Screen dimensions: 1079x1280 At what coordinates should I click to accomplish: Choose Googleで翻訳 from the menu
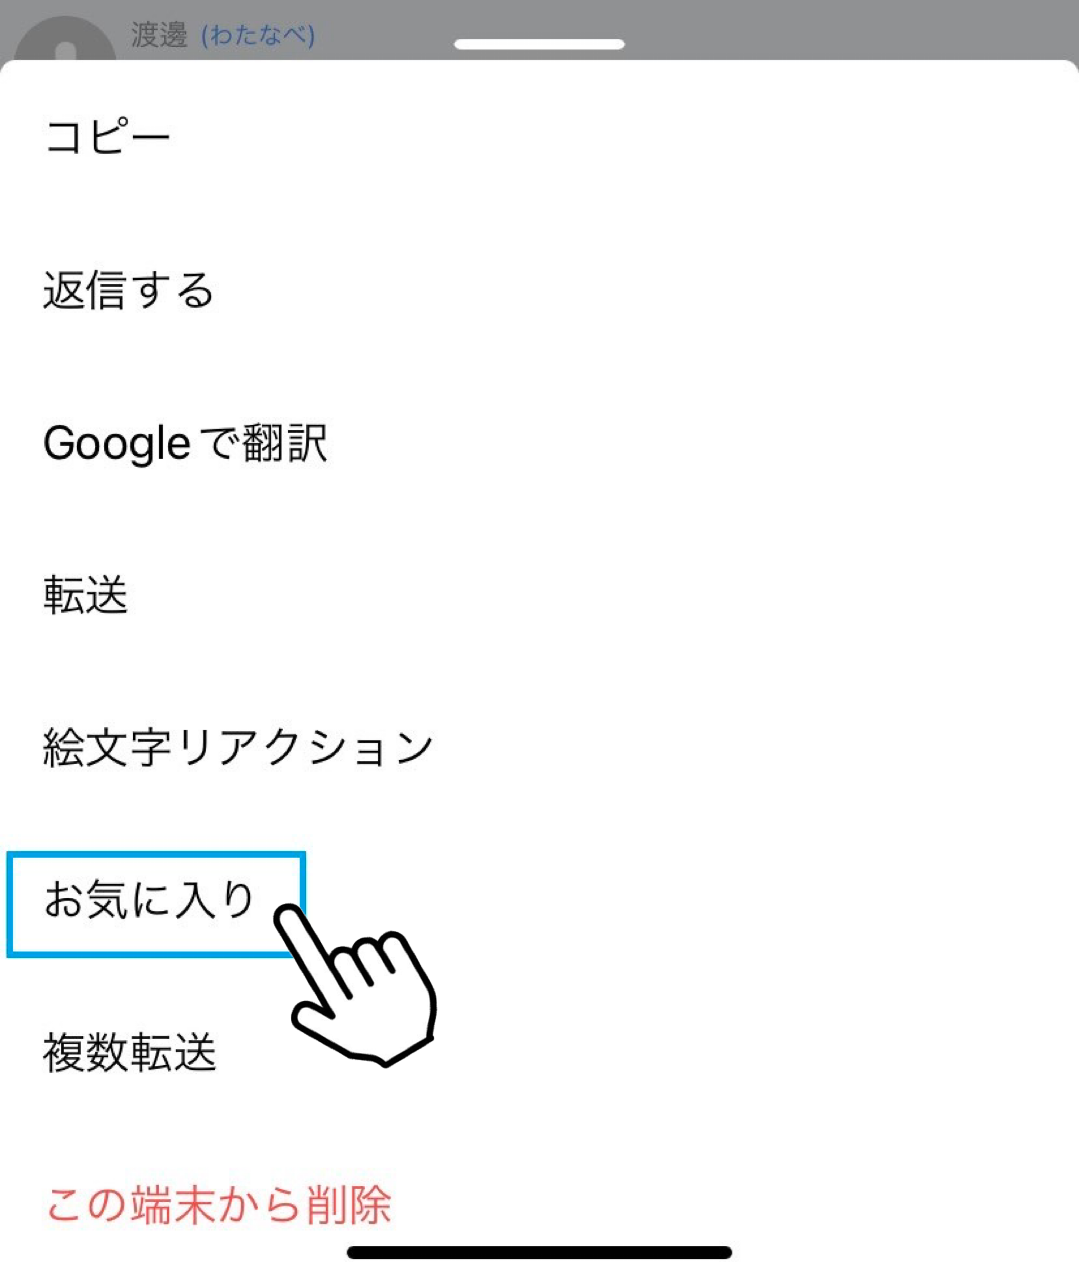(185, 443)
